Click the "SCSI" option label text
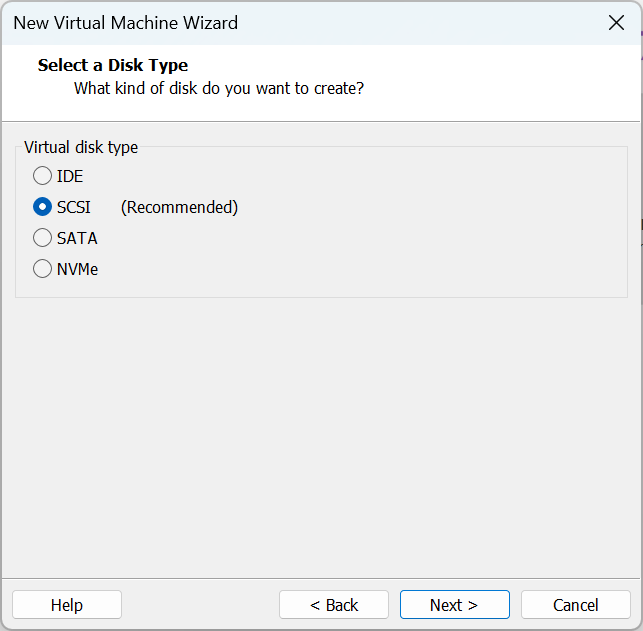 tap(74, 207)
